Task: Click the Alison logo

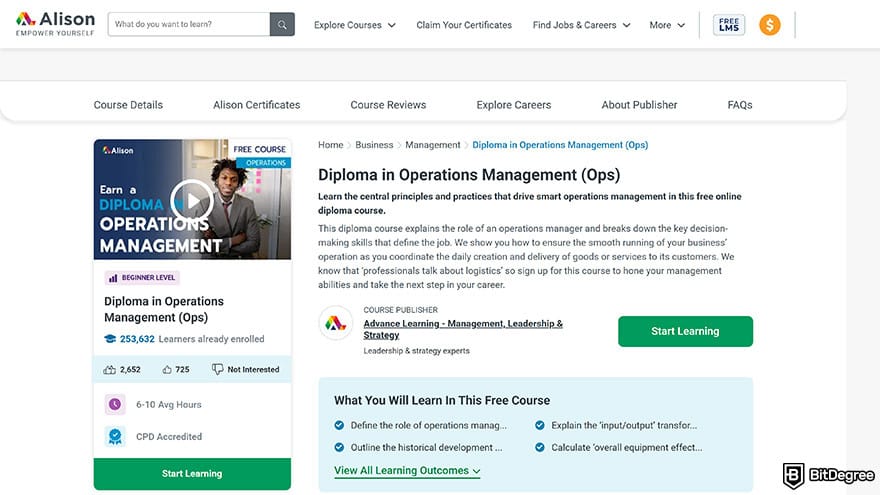Action: [x=55, y=24]
